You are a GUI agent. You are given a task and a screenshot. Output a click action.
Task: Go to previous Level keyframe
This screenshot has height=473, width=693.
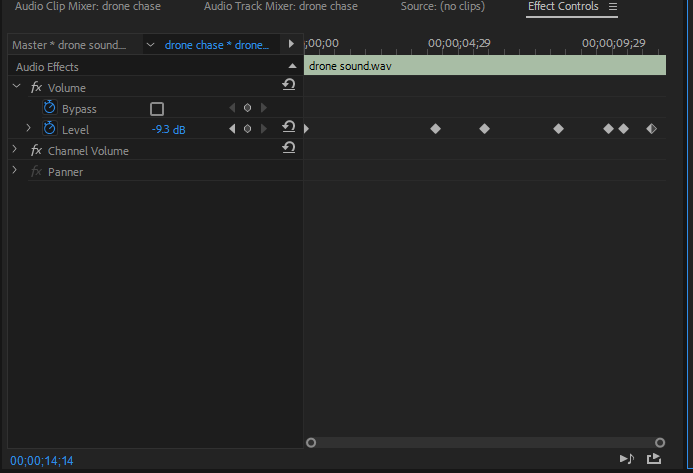tap(232, 129)
